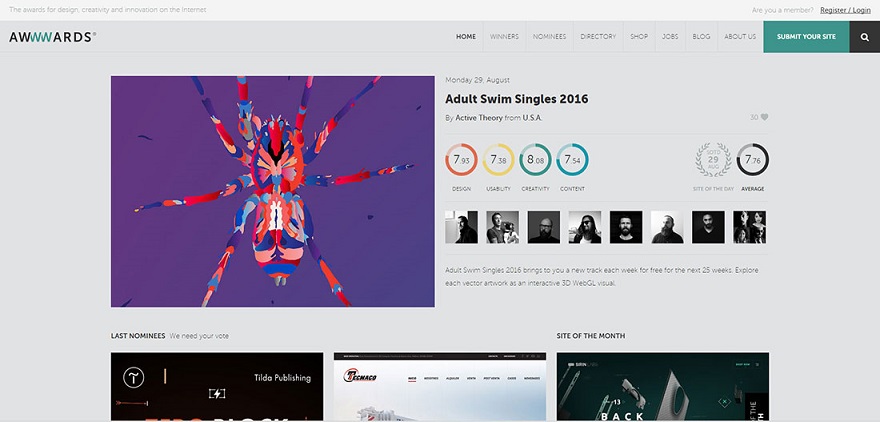Open the Tecmaco nominee thumbnail

click(x=440, y=387)
